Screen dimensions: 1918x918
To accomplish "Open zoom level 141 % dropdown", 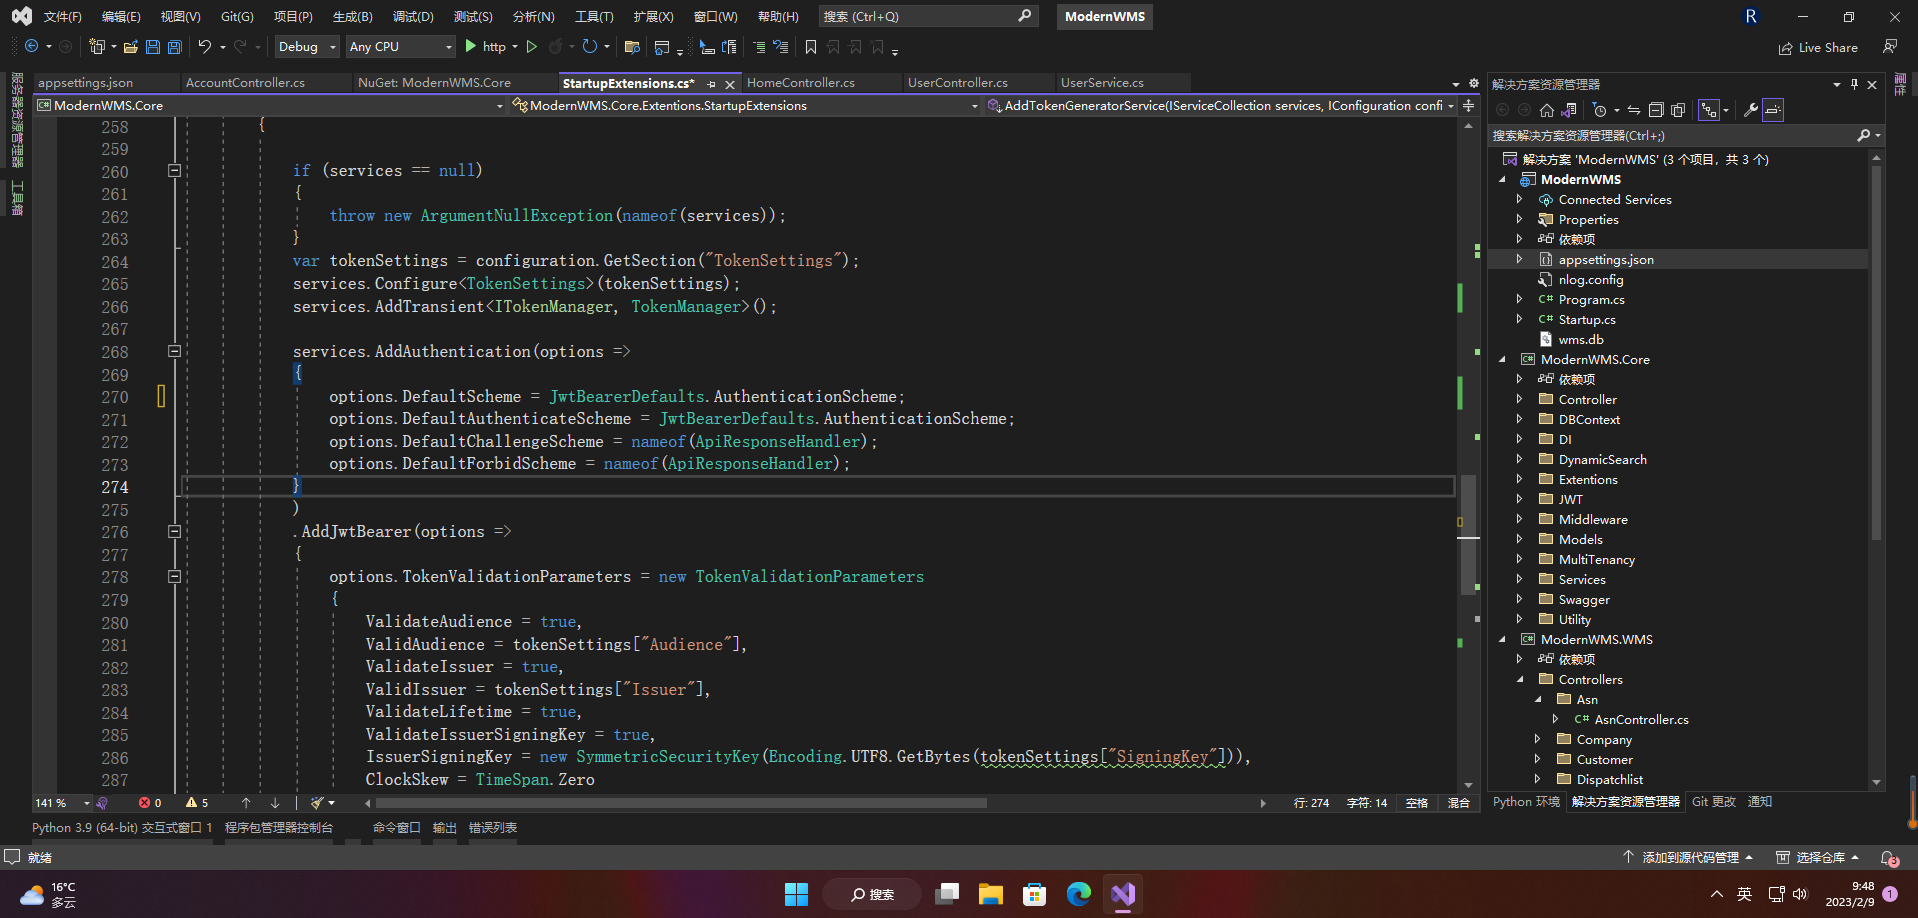I will click(62, 803).
